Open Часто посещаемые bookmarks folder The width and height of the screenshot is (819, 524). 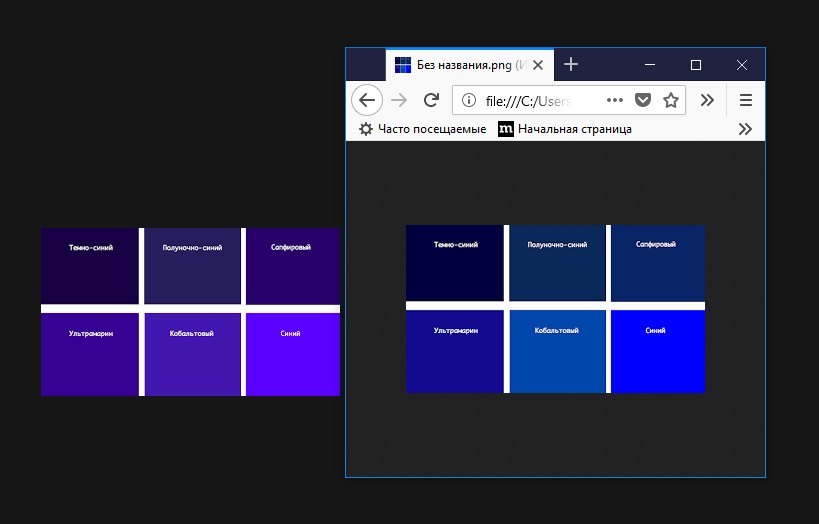tap(423, 129)
